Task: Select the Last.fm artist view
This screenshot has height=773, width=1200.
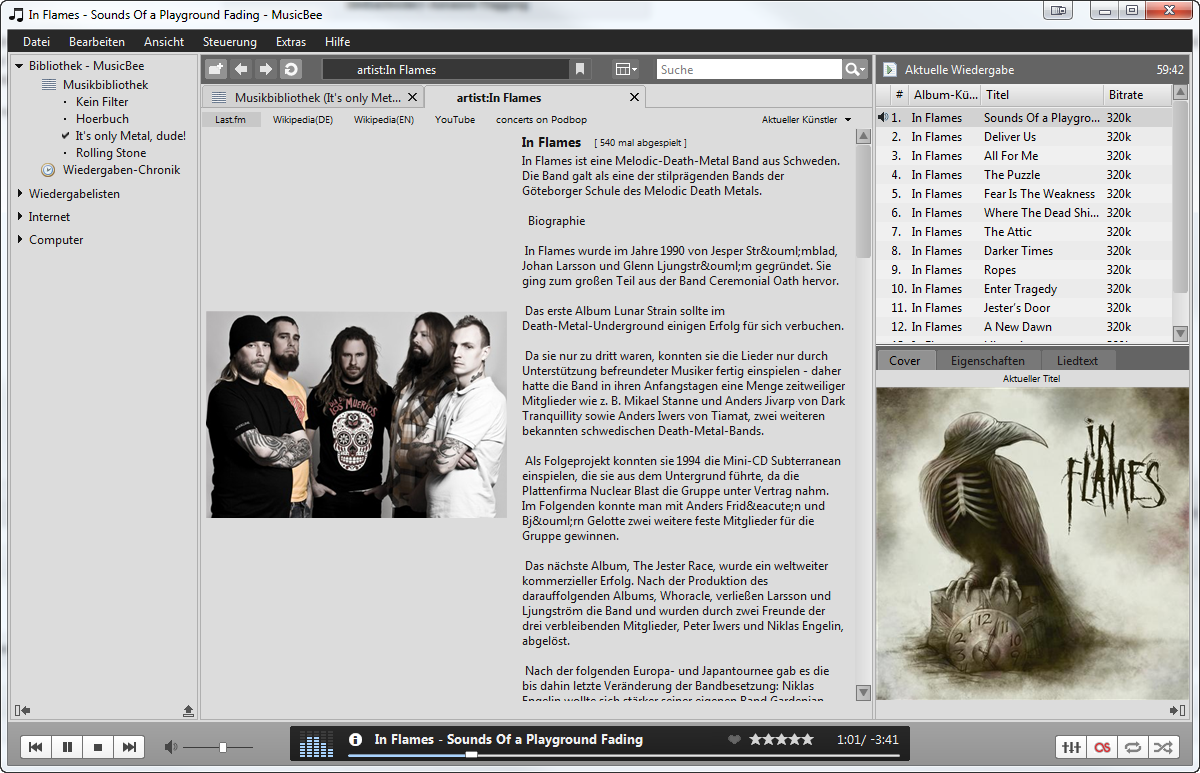Action: pyautogui.click(x=231, y=120)
